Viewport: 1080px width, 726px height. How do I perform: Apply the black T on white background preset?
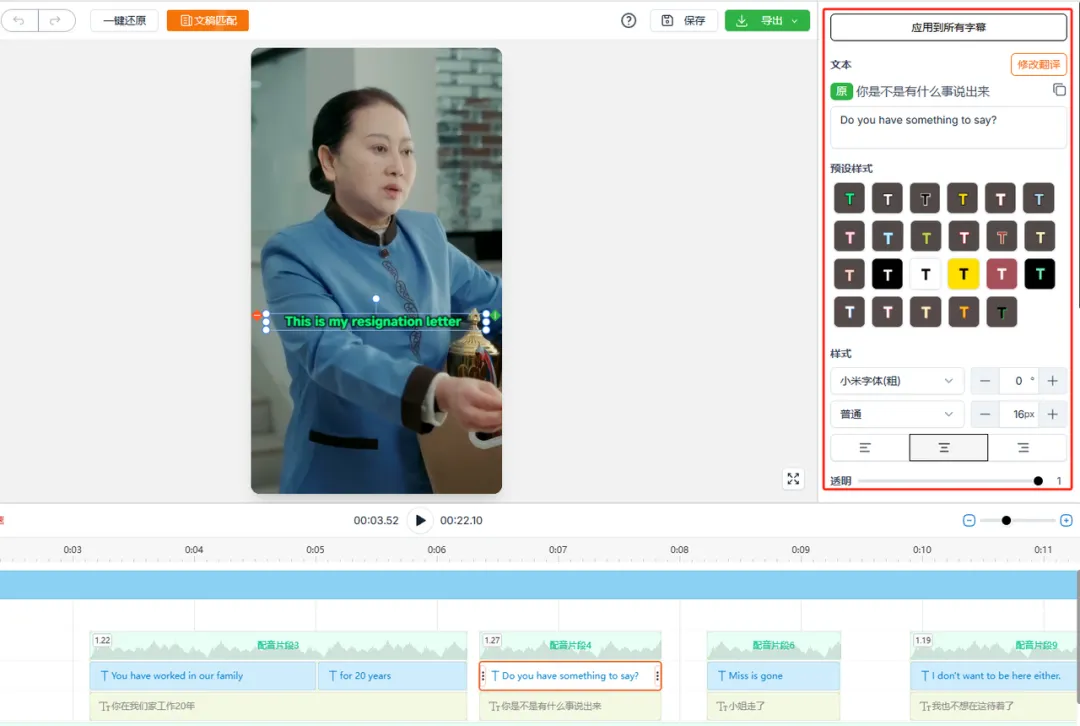coord(925,275)
